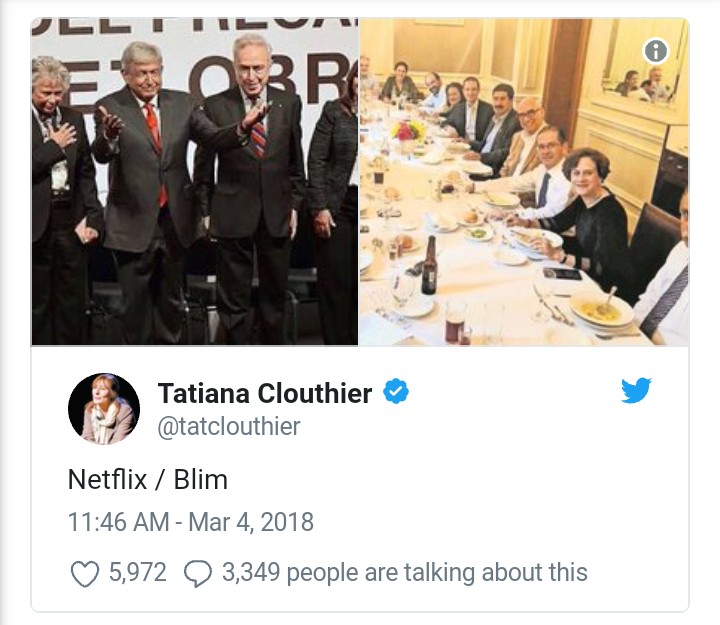Click the heart like icon

tap(85, 574)
